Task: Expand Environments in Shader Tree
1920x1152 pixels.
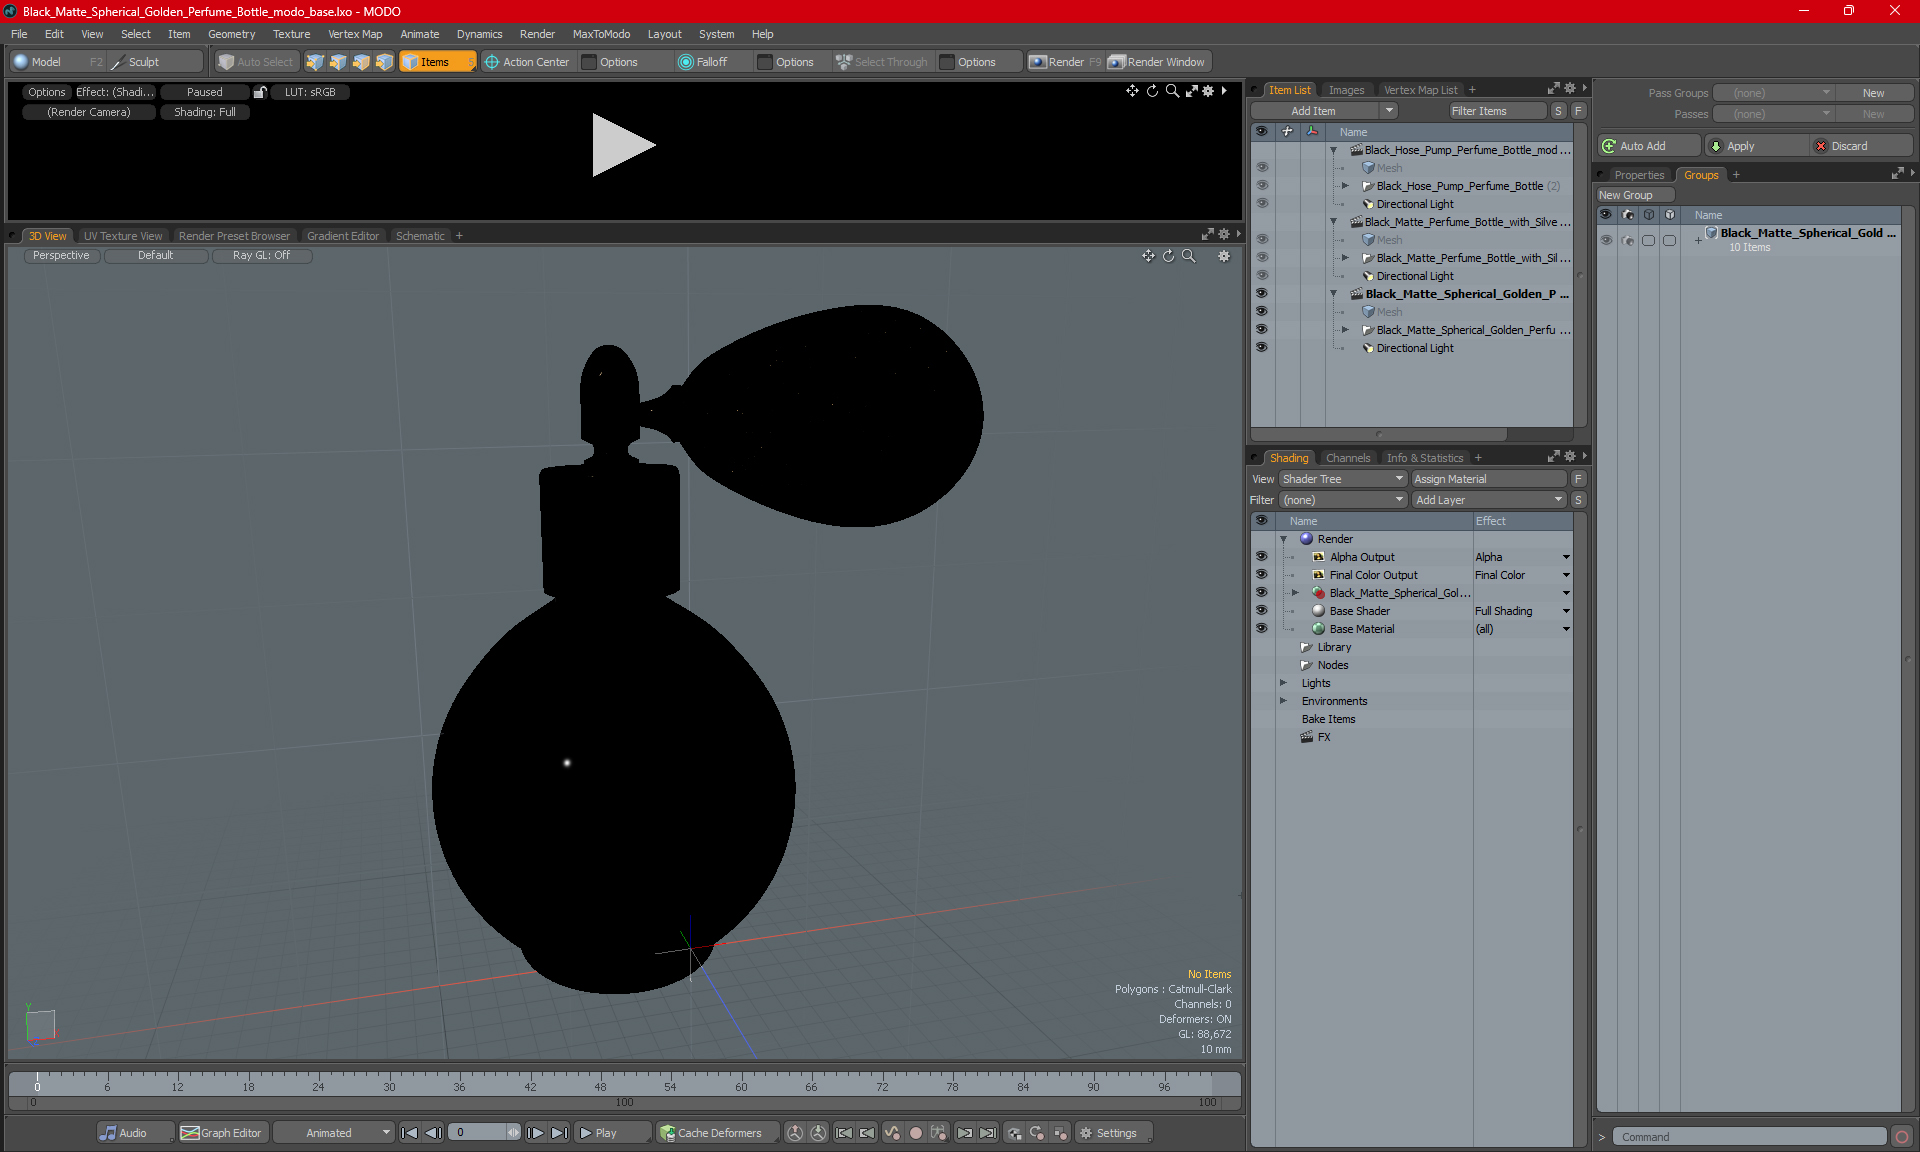Action: point(1283,701)
